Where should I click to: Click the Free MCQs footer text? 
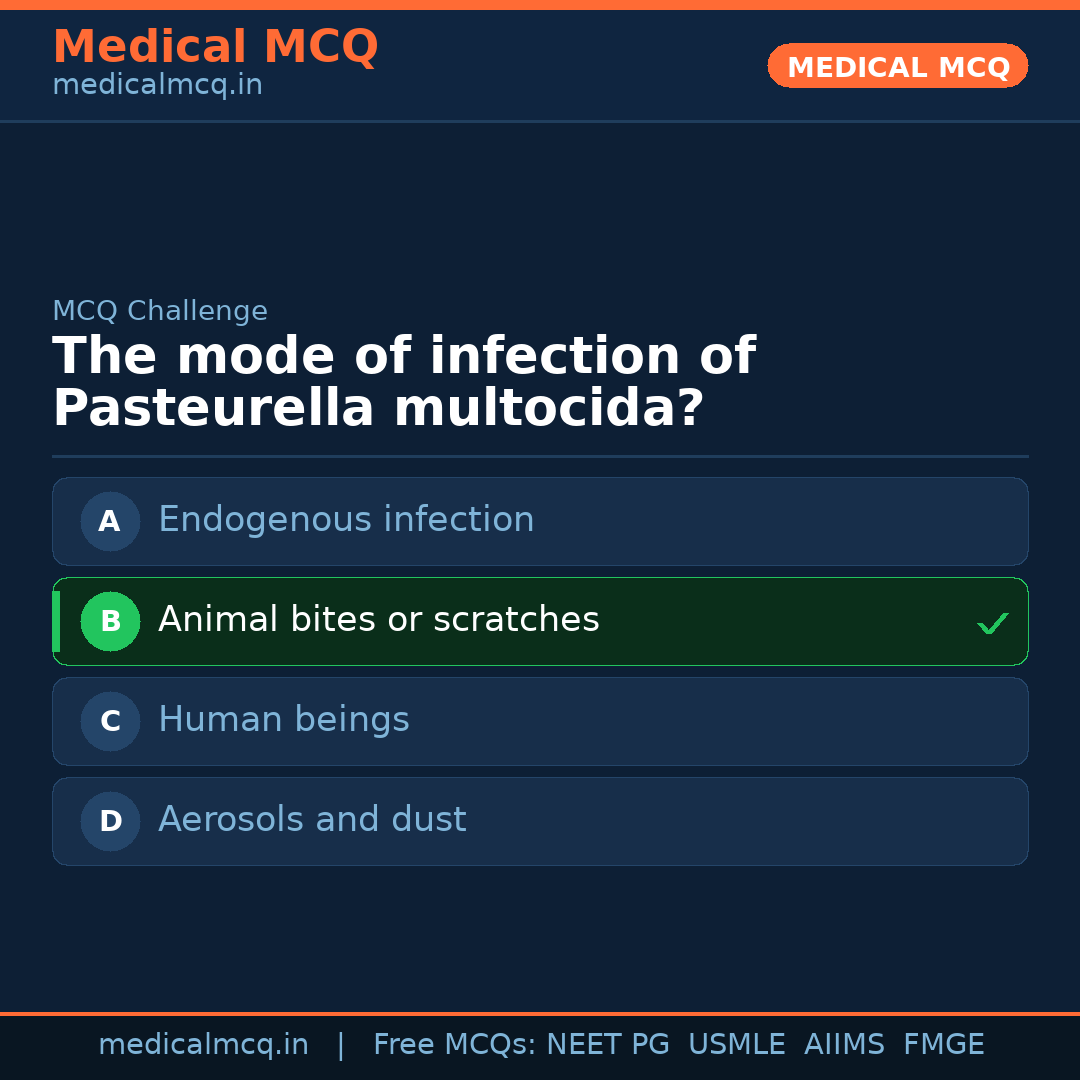(x=454, y=1045)
